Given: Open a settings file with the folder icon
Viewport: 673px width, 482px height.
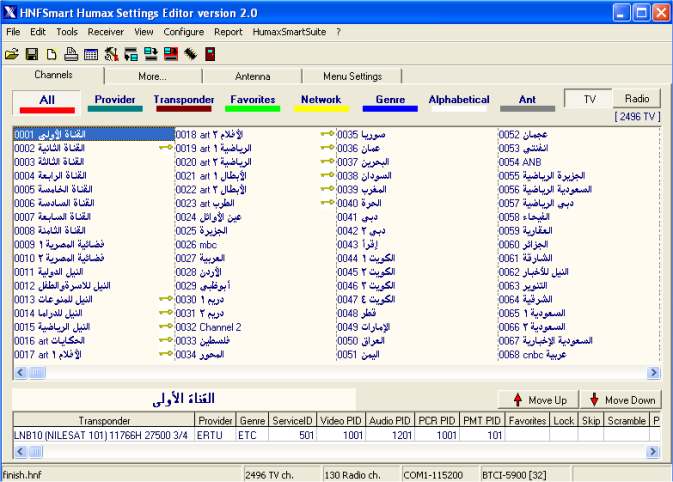Looking at the screenshot, I should point(12,55).
